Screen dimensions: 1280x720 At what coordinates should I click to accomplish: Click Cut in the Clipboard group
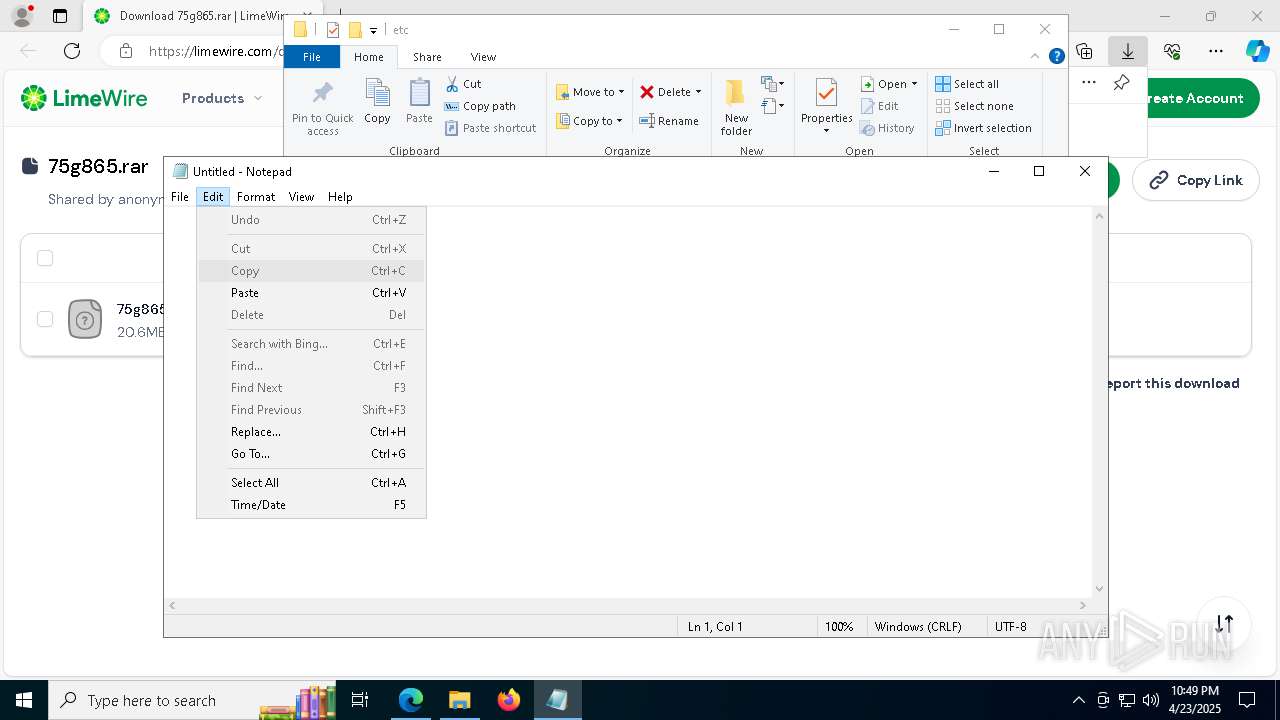coord(463,84)
